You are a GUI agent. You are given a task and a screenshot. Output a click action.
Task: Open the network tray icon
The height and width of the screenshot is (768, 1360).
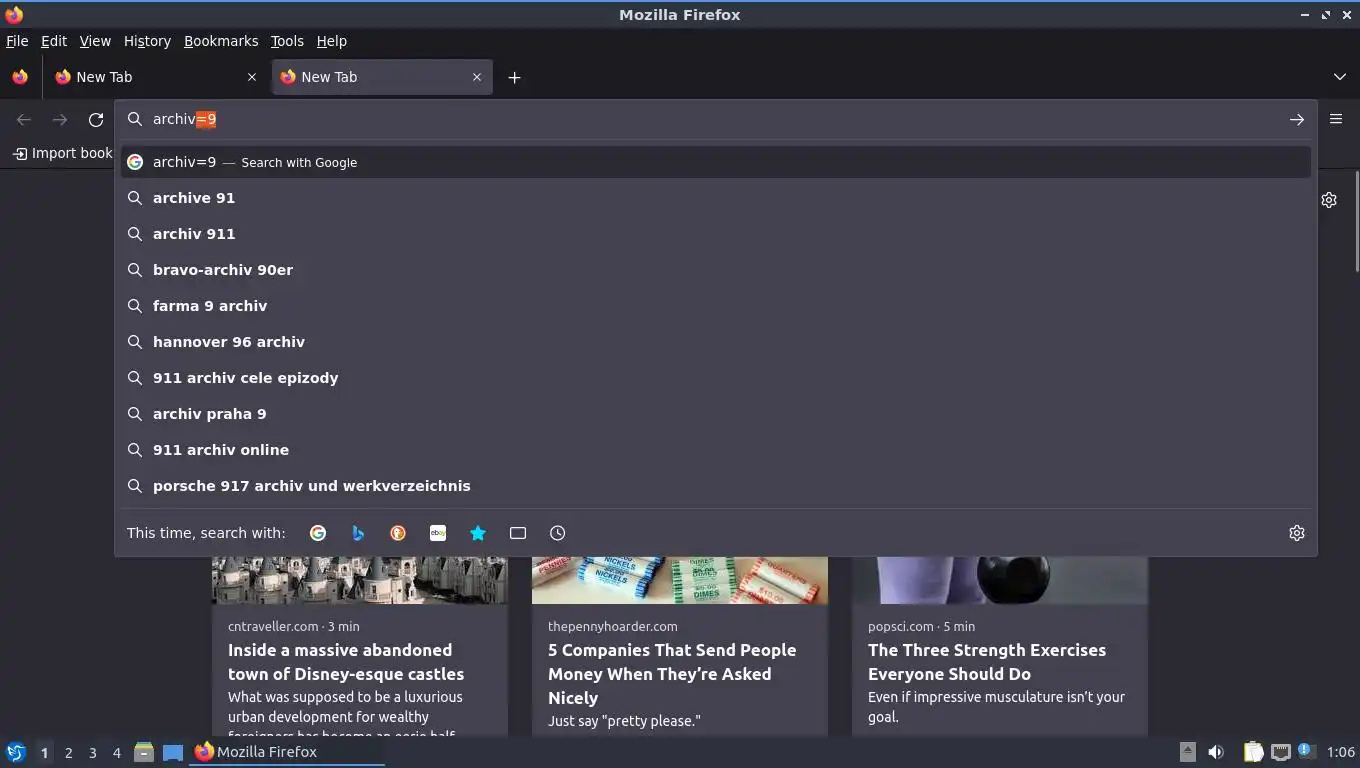coord(1280,752)
